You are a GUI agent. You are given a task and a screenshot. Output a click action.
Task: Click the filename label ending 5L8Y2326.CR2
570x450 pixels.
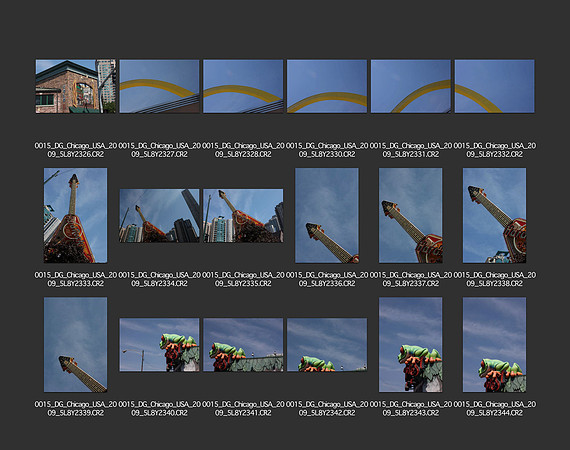pyautogui.click(x=76, y=150)
